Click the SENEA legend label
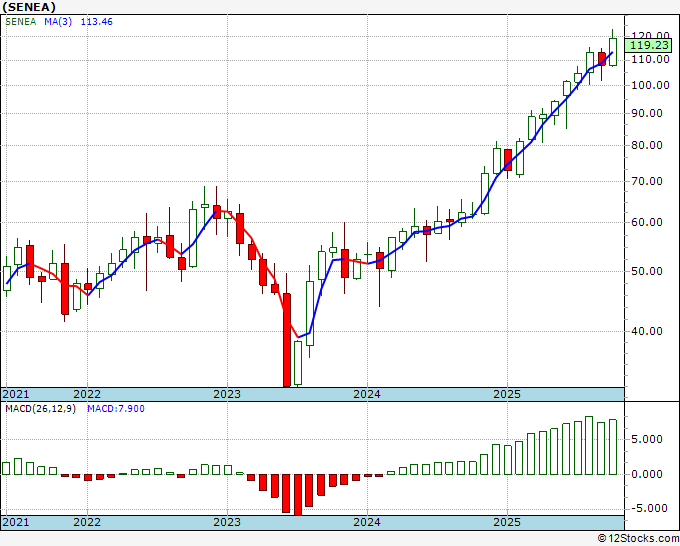The height and width of the screenshot is (546, 680). 21,22
